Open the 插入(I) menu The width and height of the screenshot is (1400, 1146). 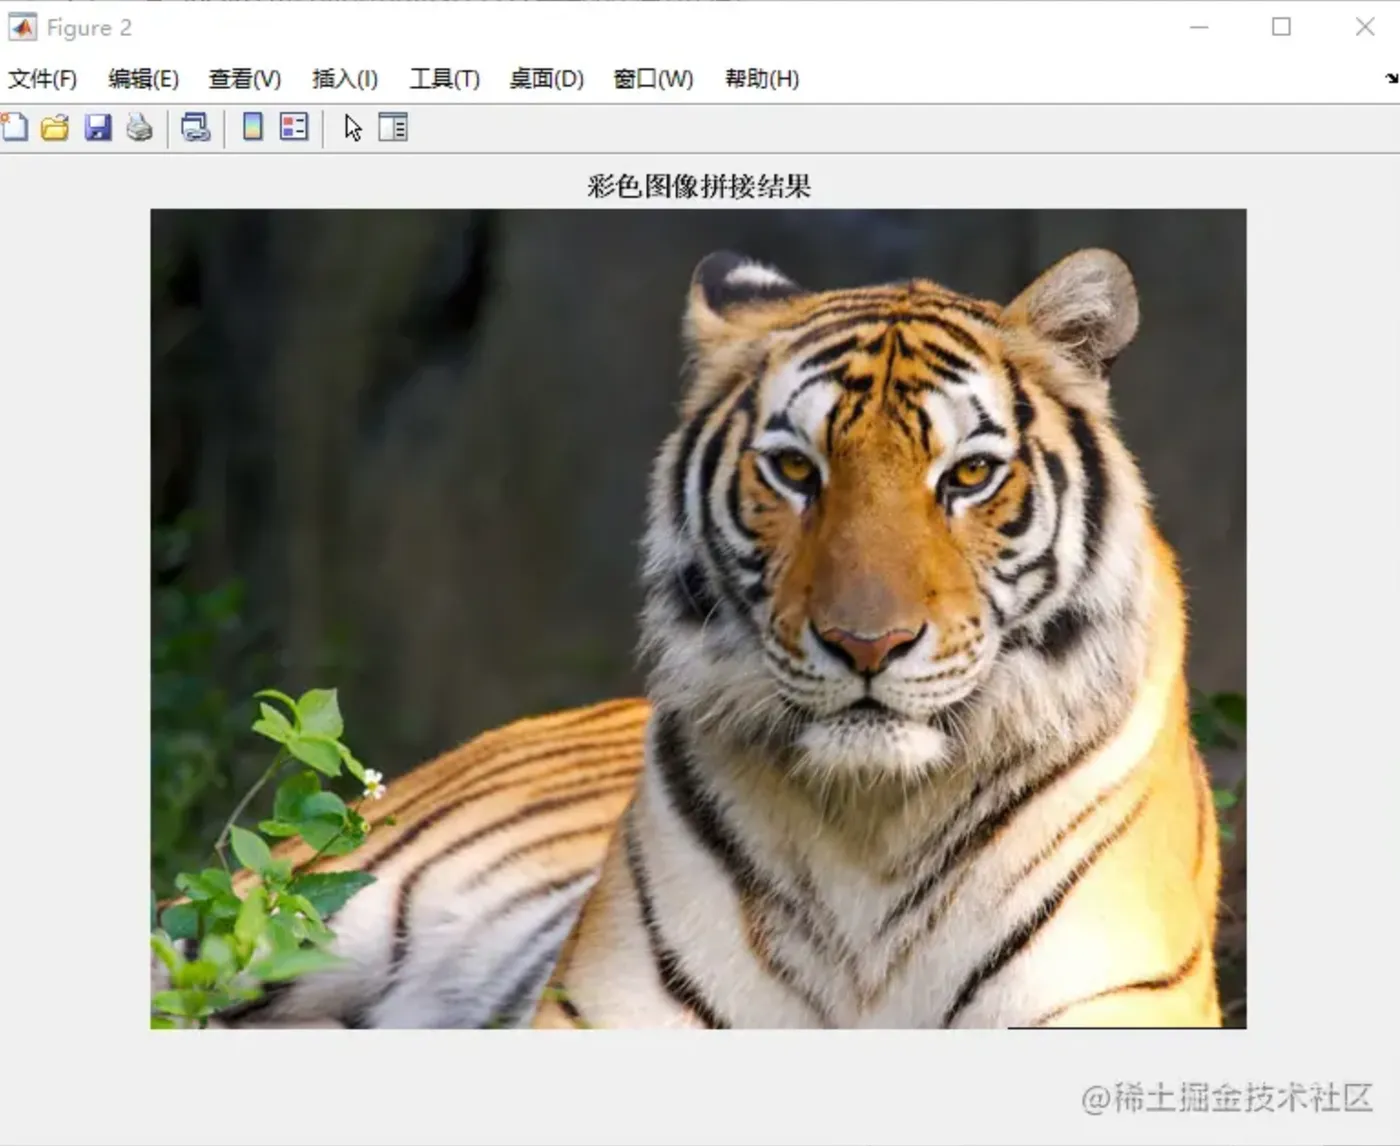pyautogui.click(x=345, y=79)
